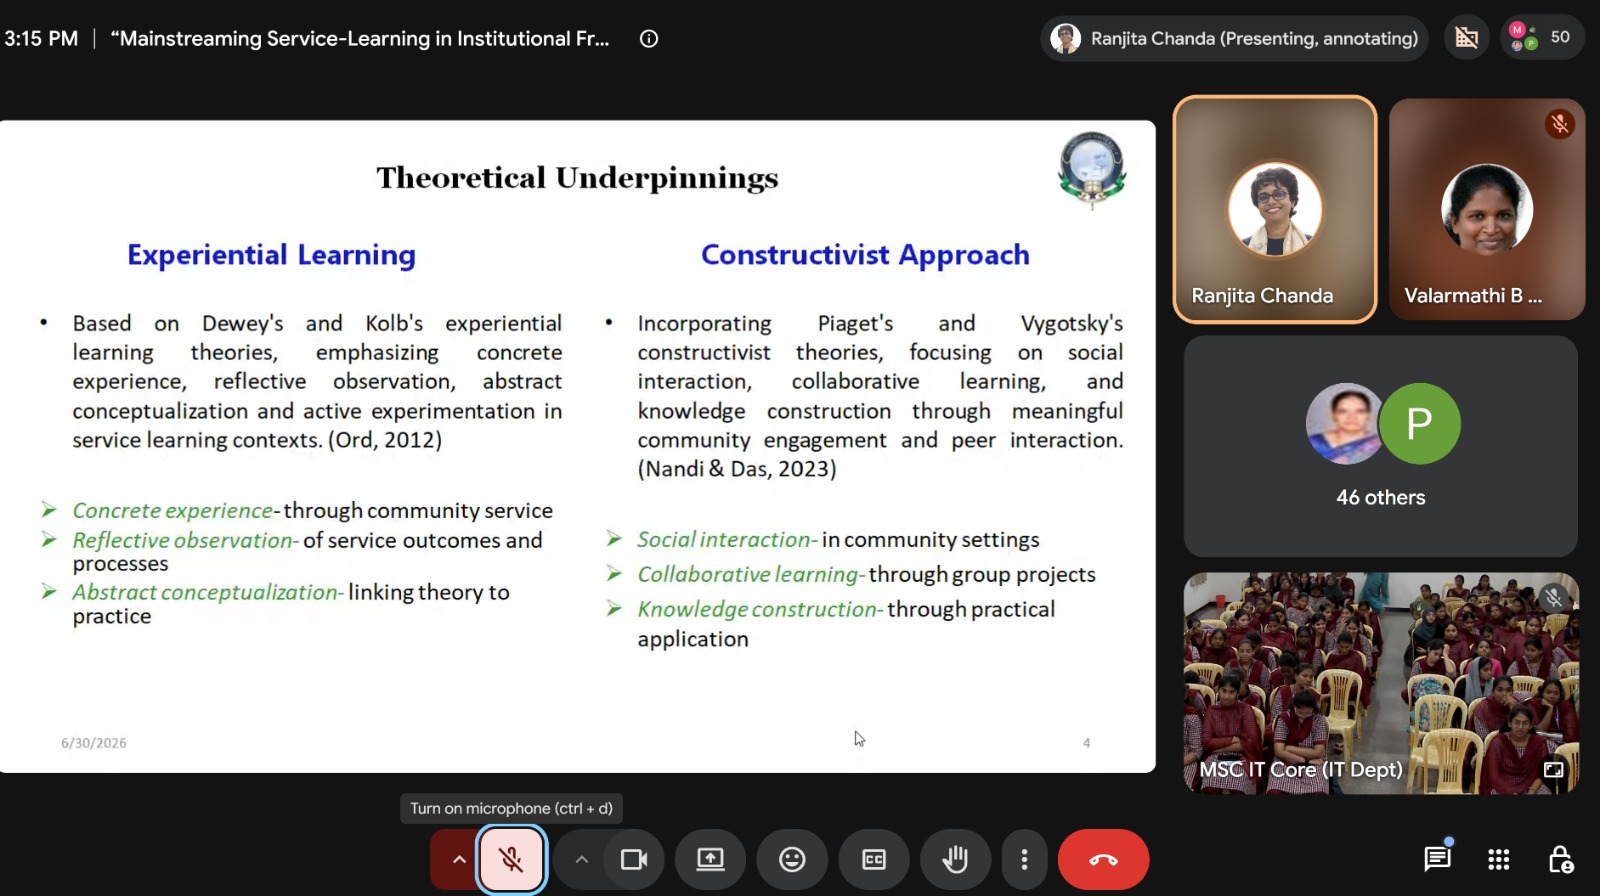Raise your hand in the meeting
The image size is (1600, 896).
pos(955,859)
